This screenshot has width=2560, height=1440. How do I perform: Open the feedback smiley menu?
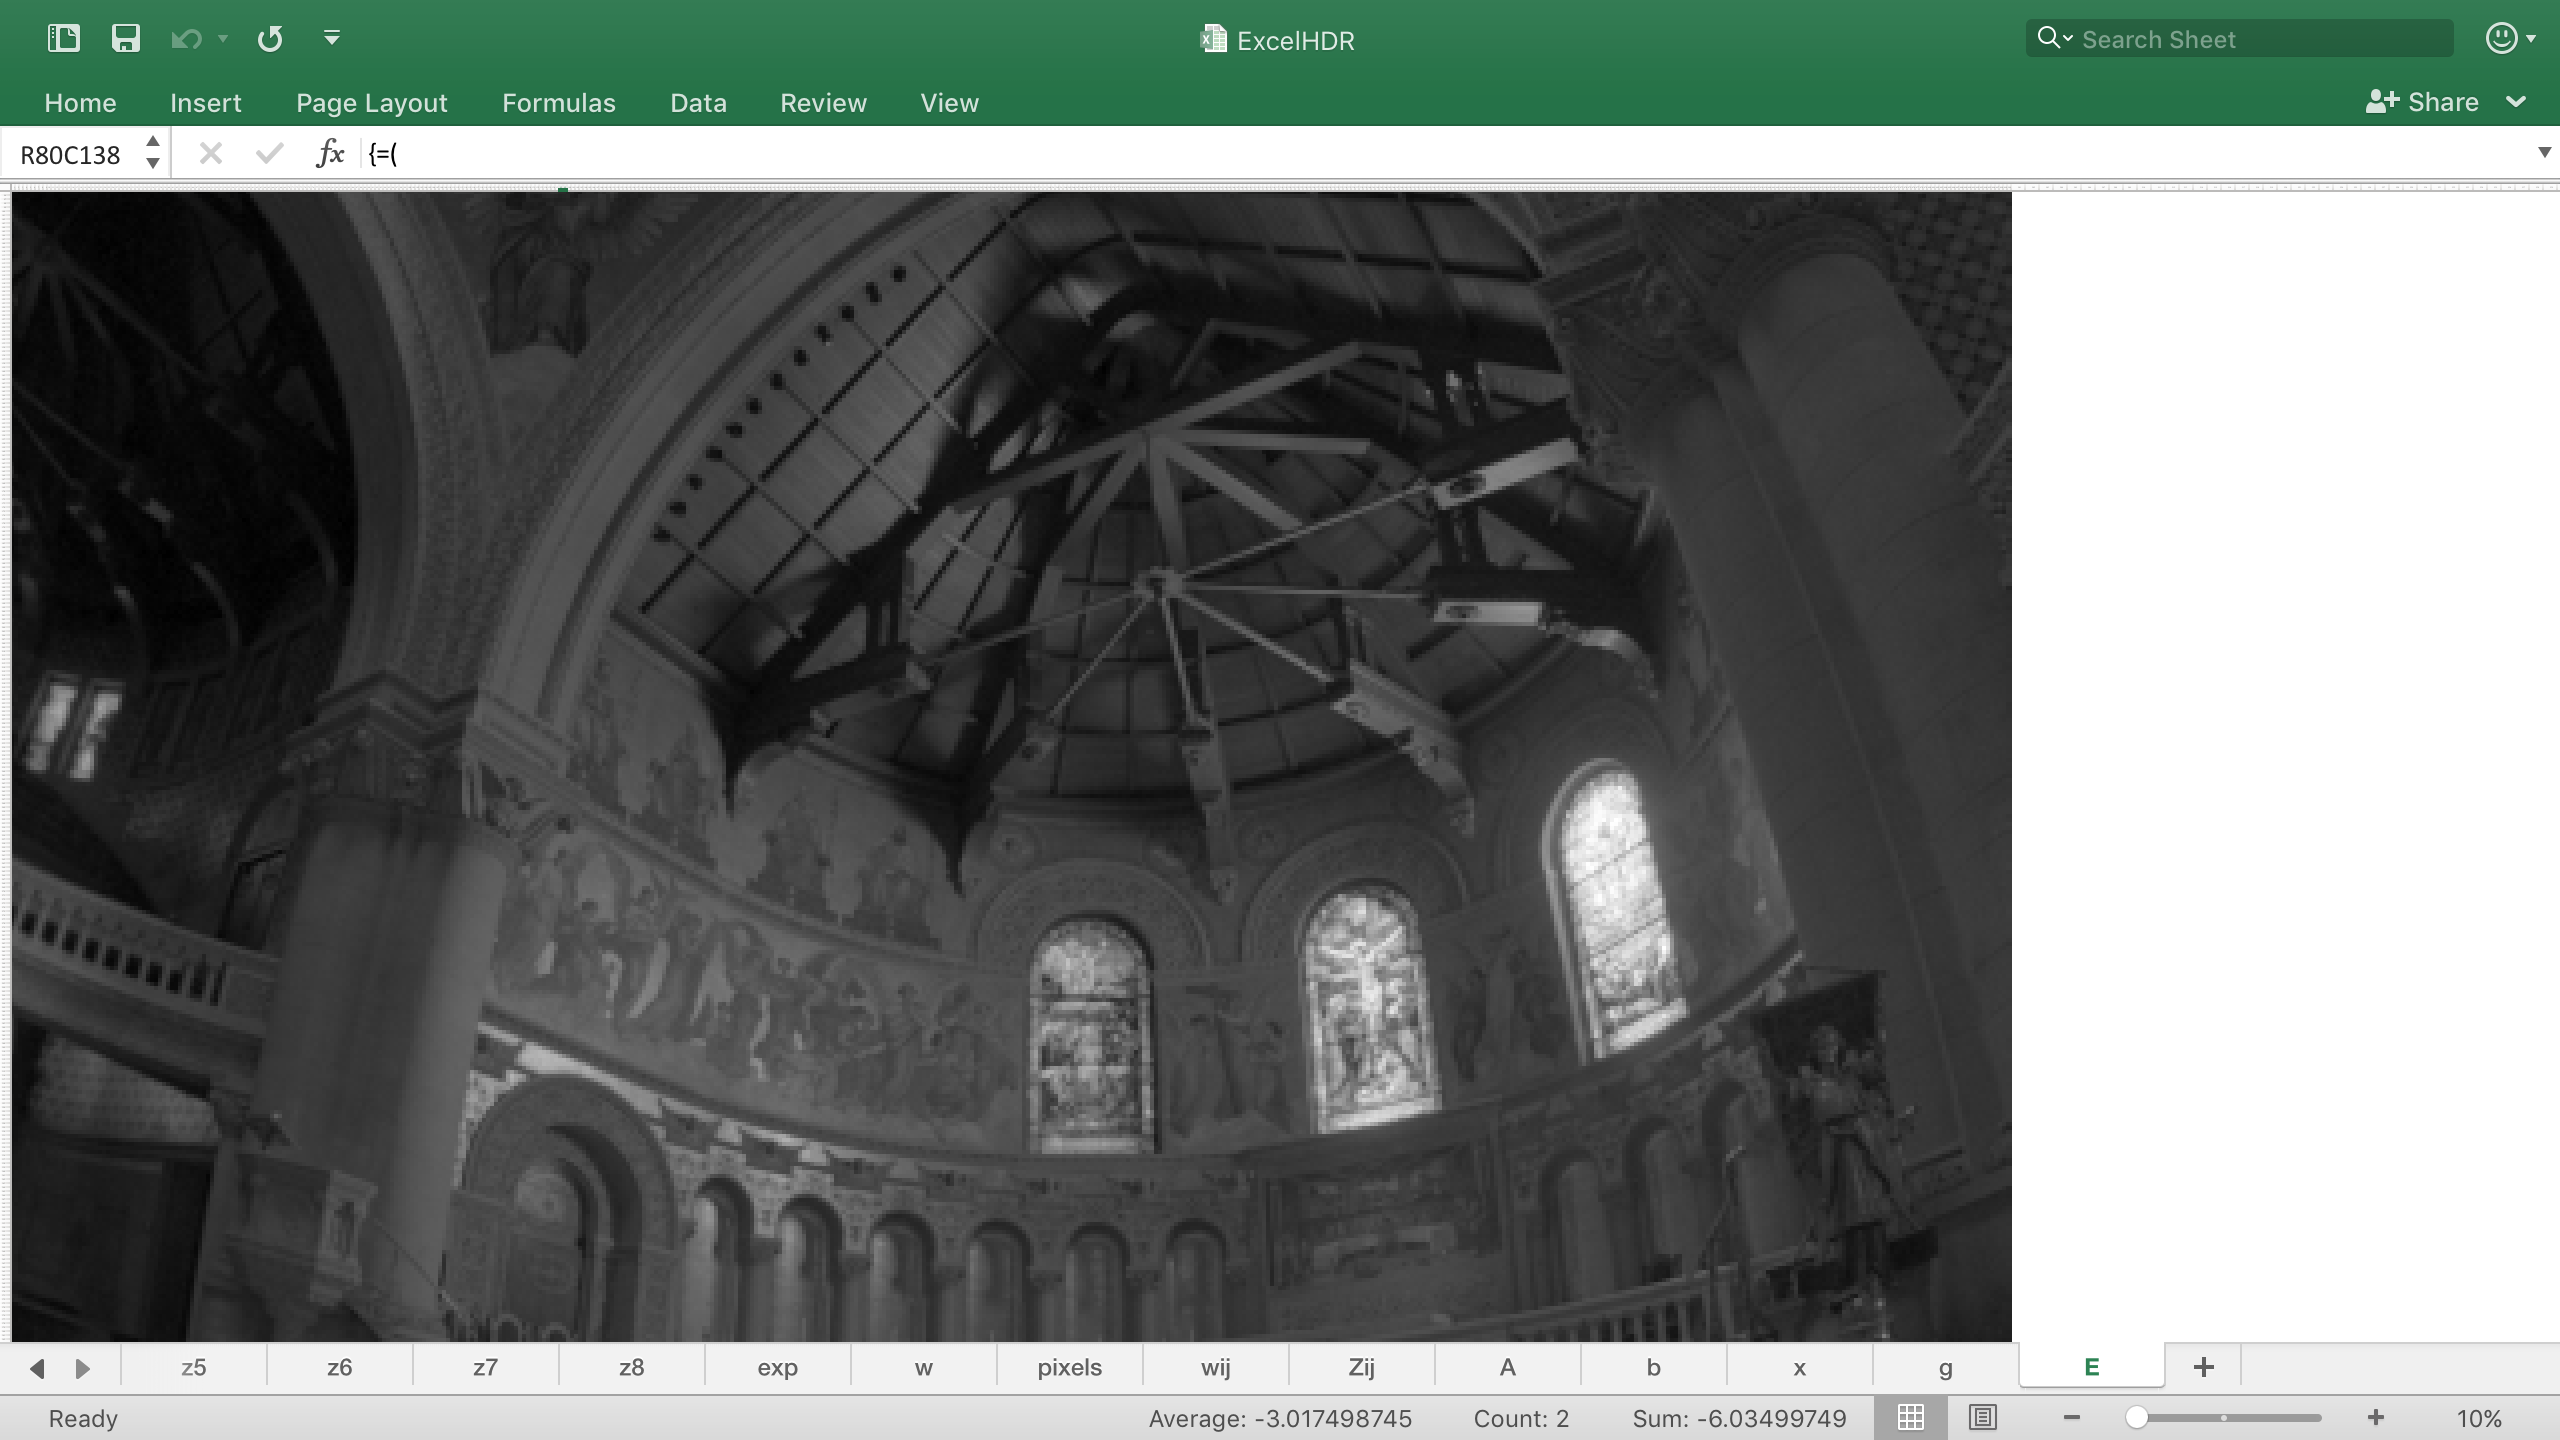2500,38
